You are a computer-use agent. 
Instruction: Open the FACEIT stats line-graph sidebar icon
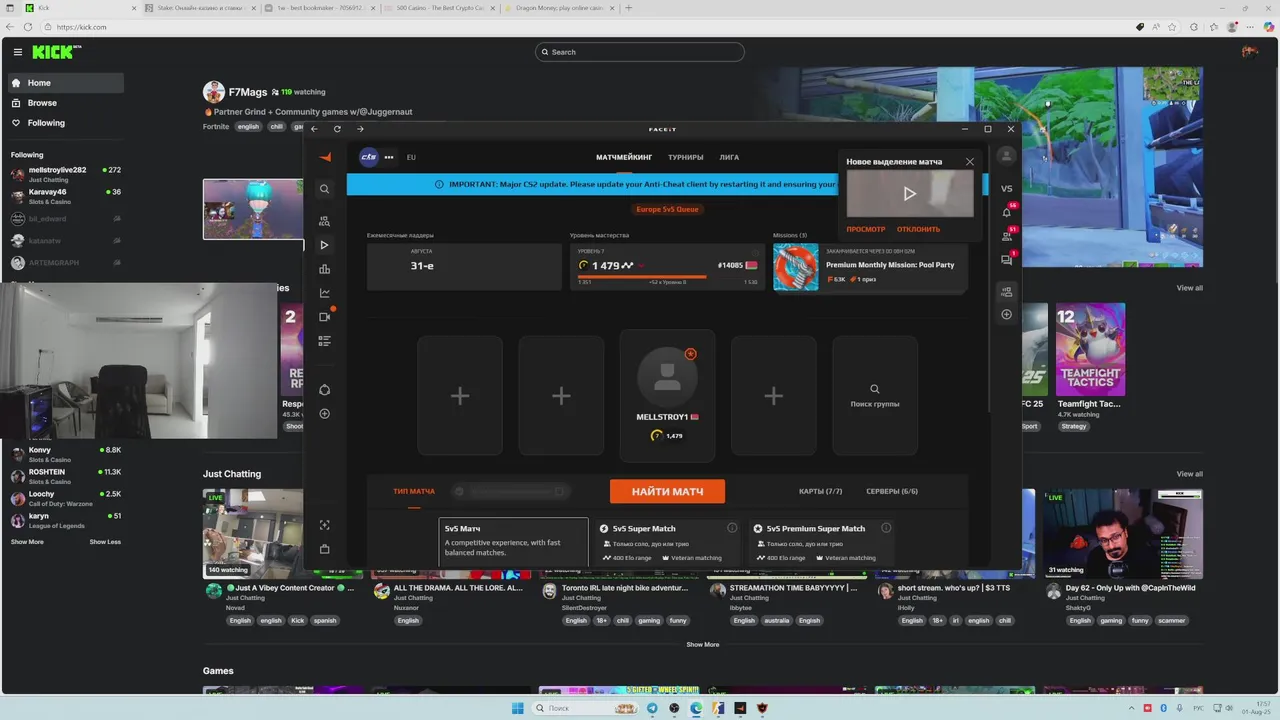324,293
